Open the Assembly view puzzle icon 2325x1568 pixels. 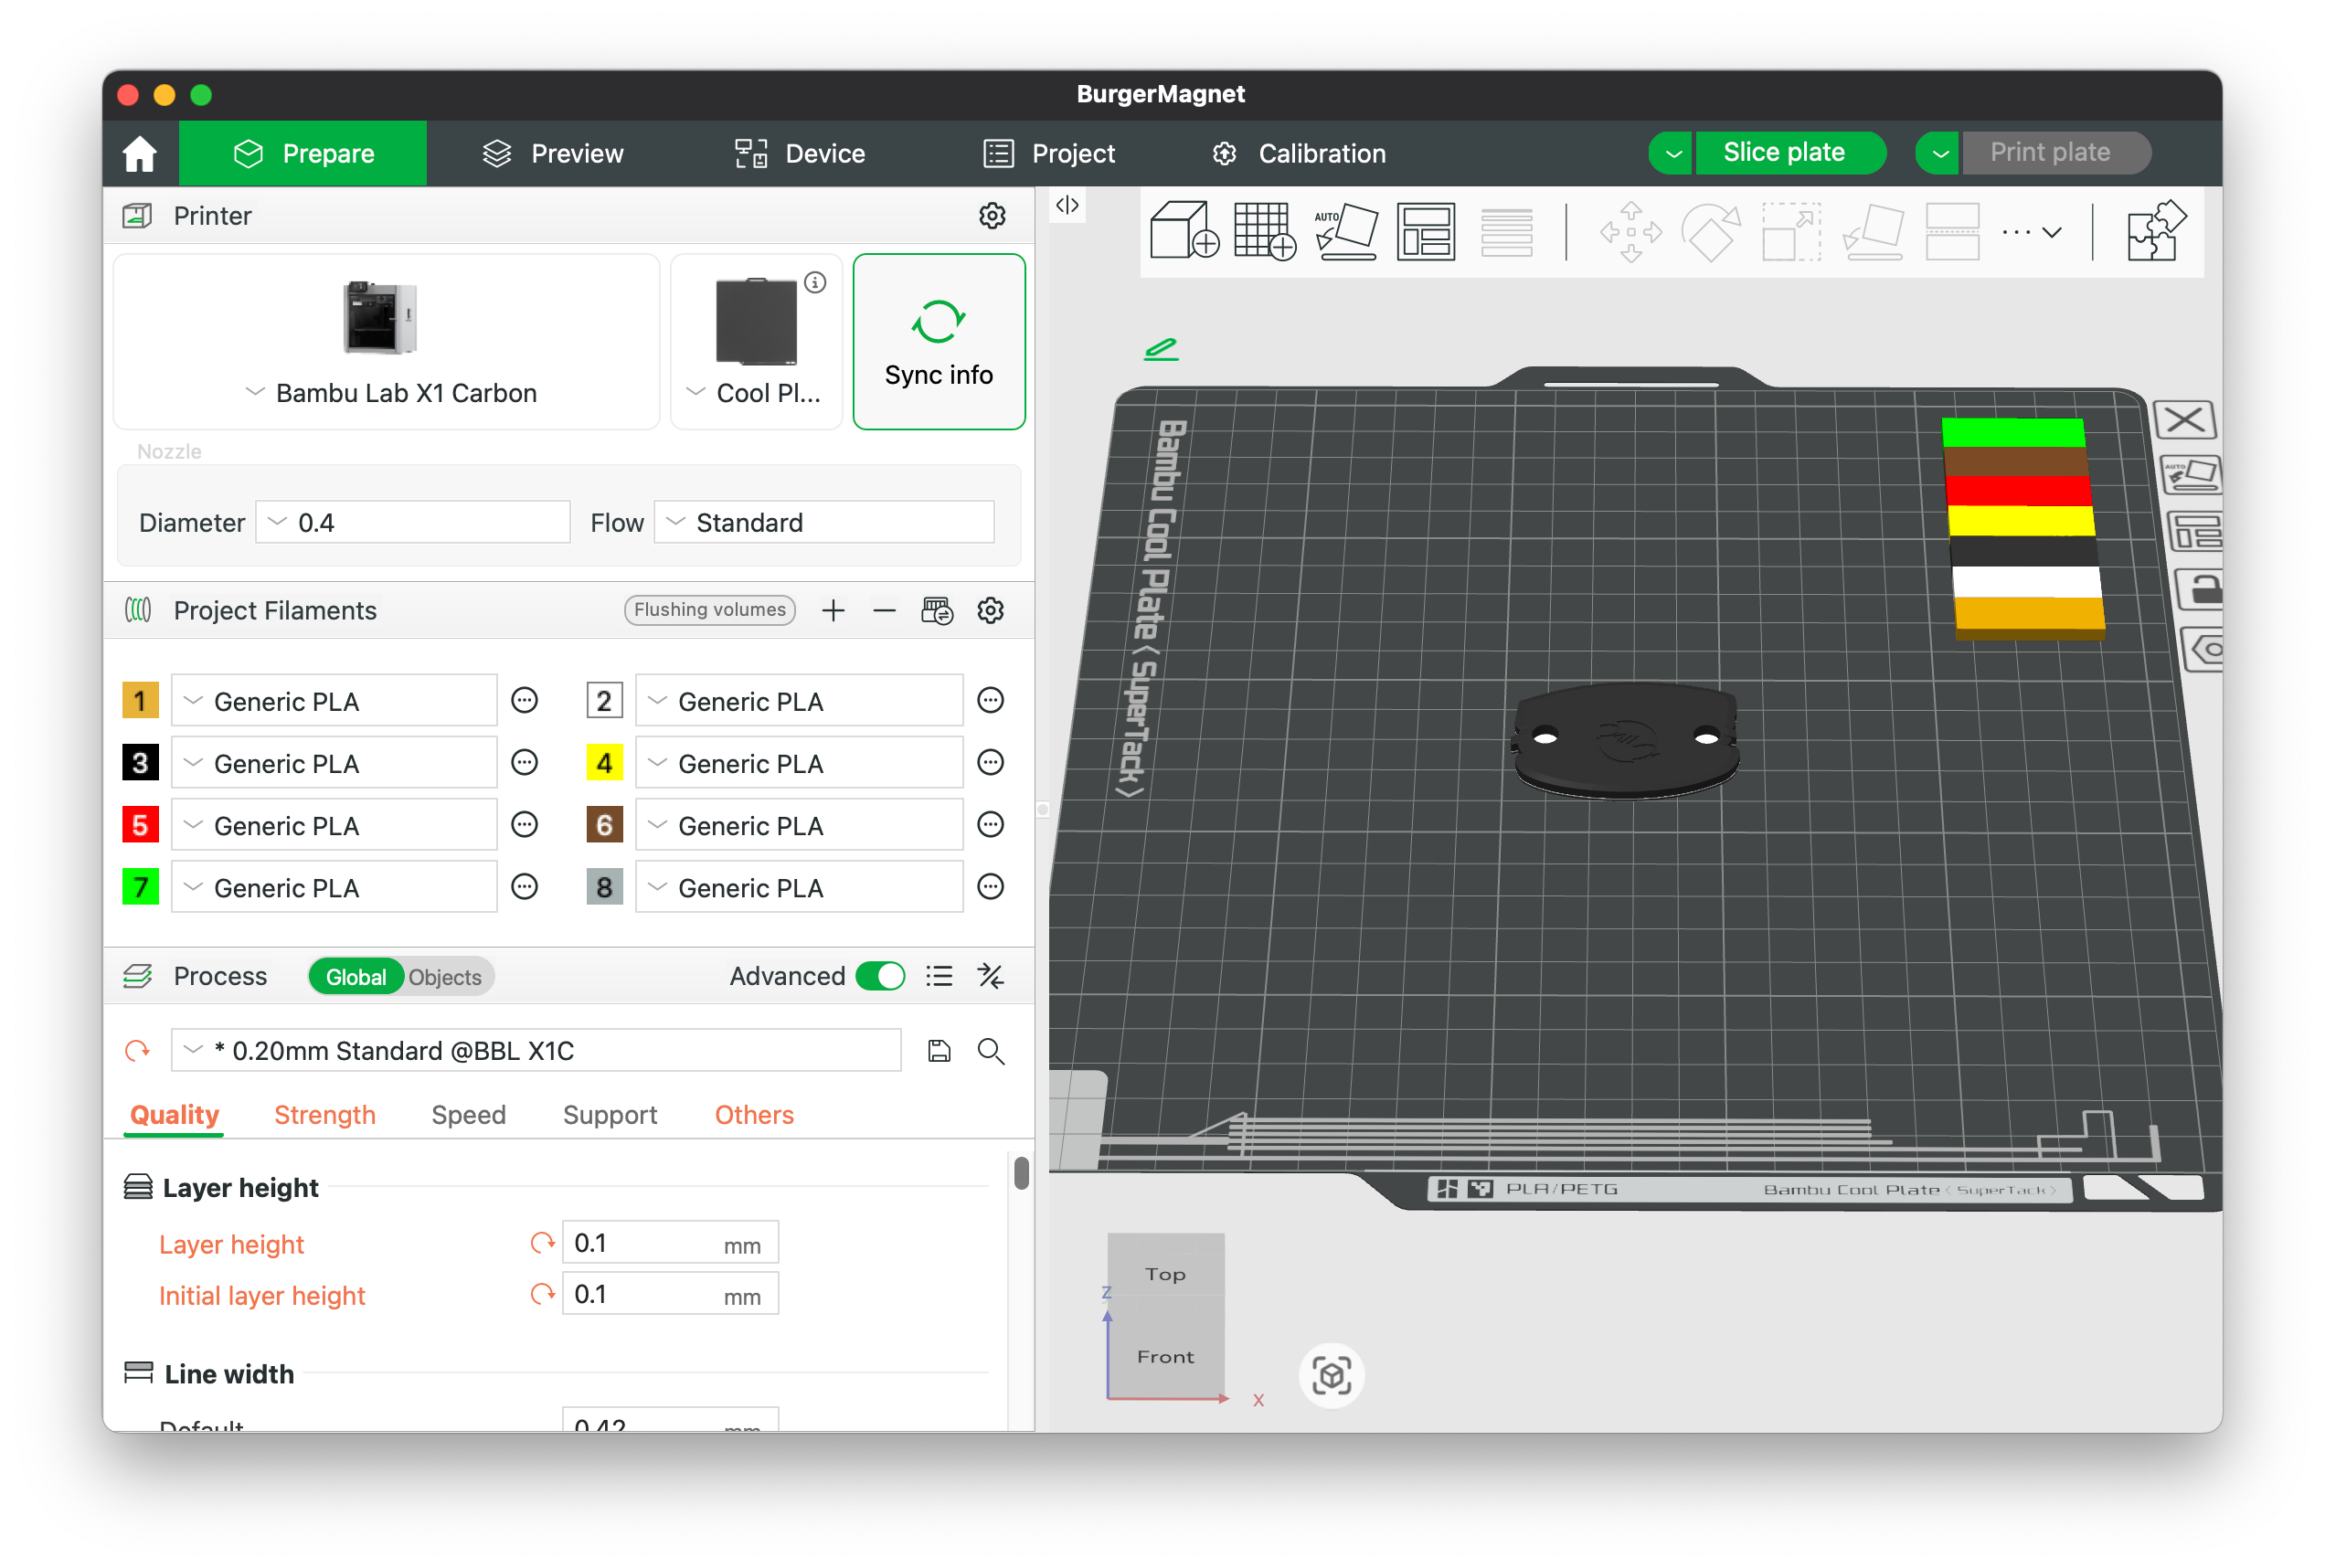point(2156,231)
